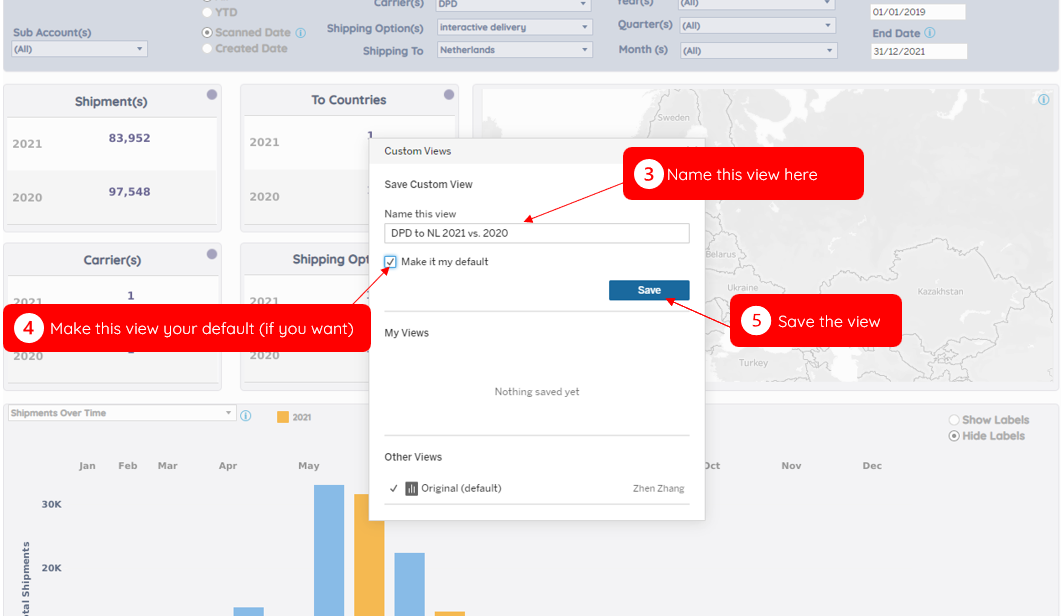Click the Jan month axis label
Viewport: 1064px width, 616px height.
(x=87, y=466)
